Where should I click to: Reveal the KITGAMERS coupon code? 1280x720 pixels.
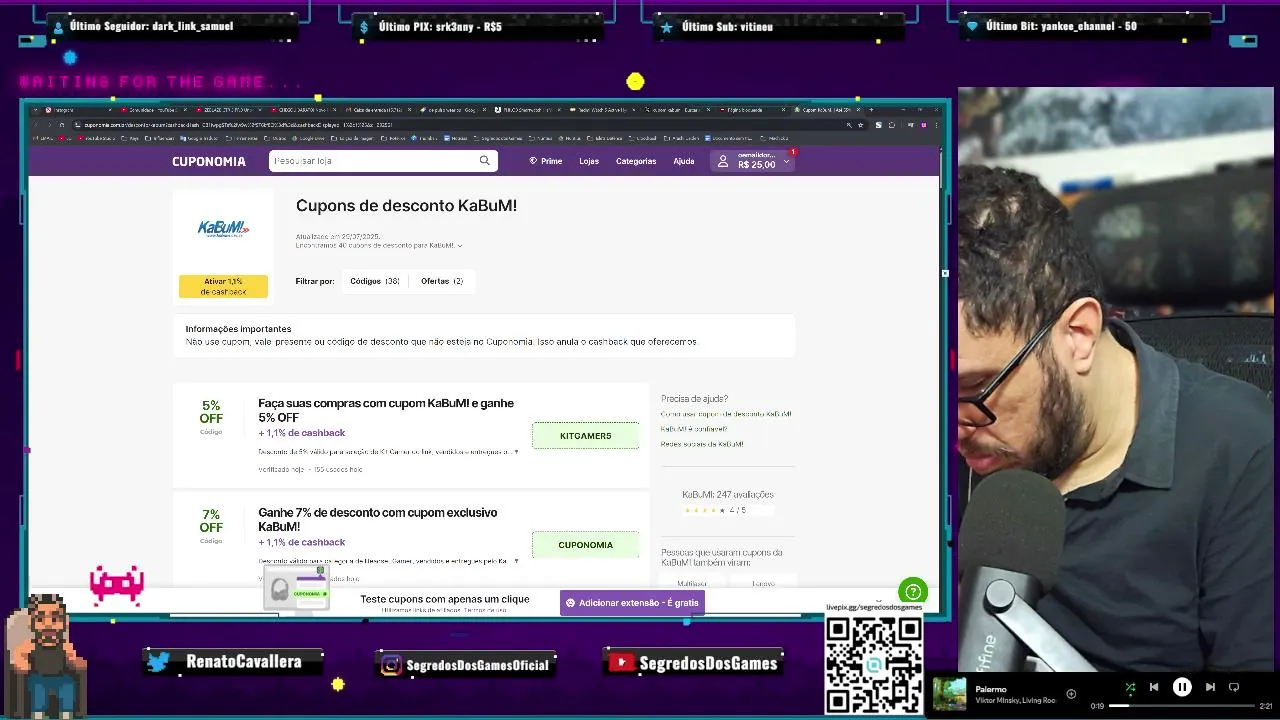pos(585,436)
